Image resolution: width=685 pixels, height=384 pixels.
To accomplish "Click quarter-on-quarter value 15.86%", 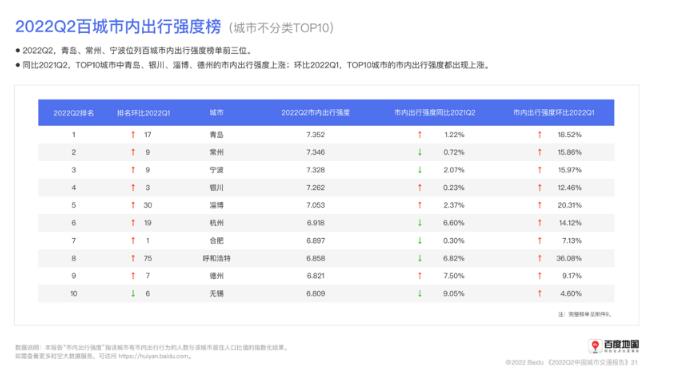I will tap(569, 152).
